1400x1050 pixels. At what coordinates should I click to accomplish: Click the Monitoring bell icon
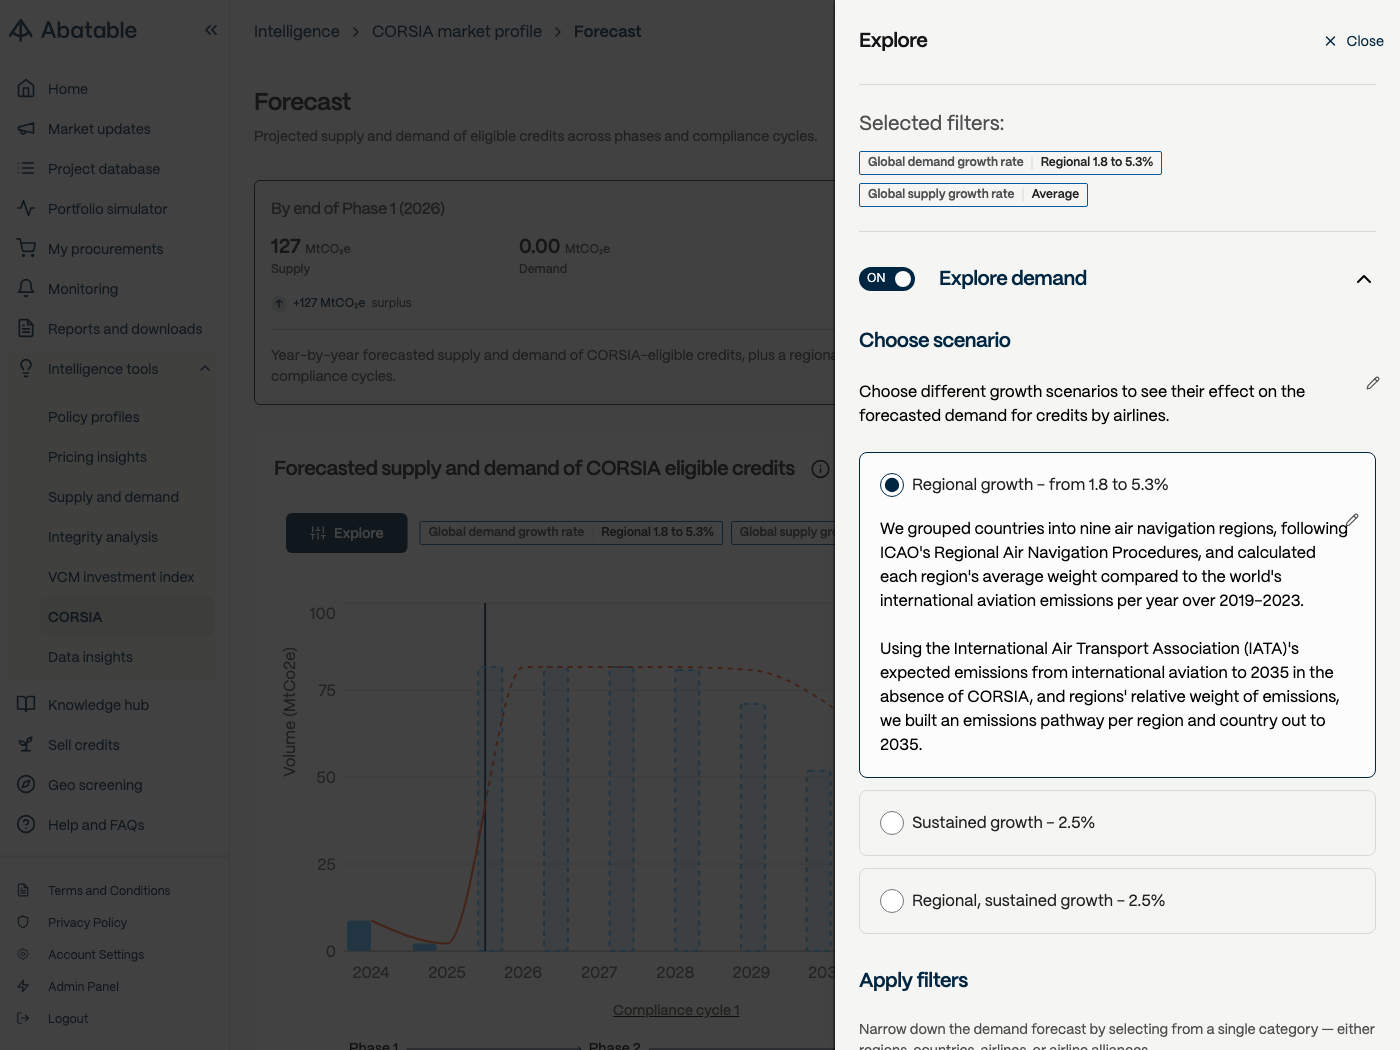pyautogui.click(x=27, y=288)
